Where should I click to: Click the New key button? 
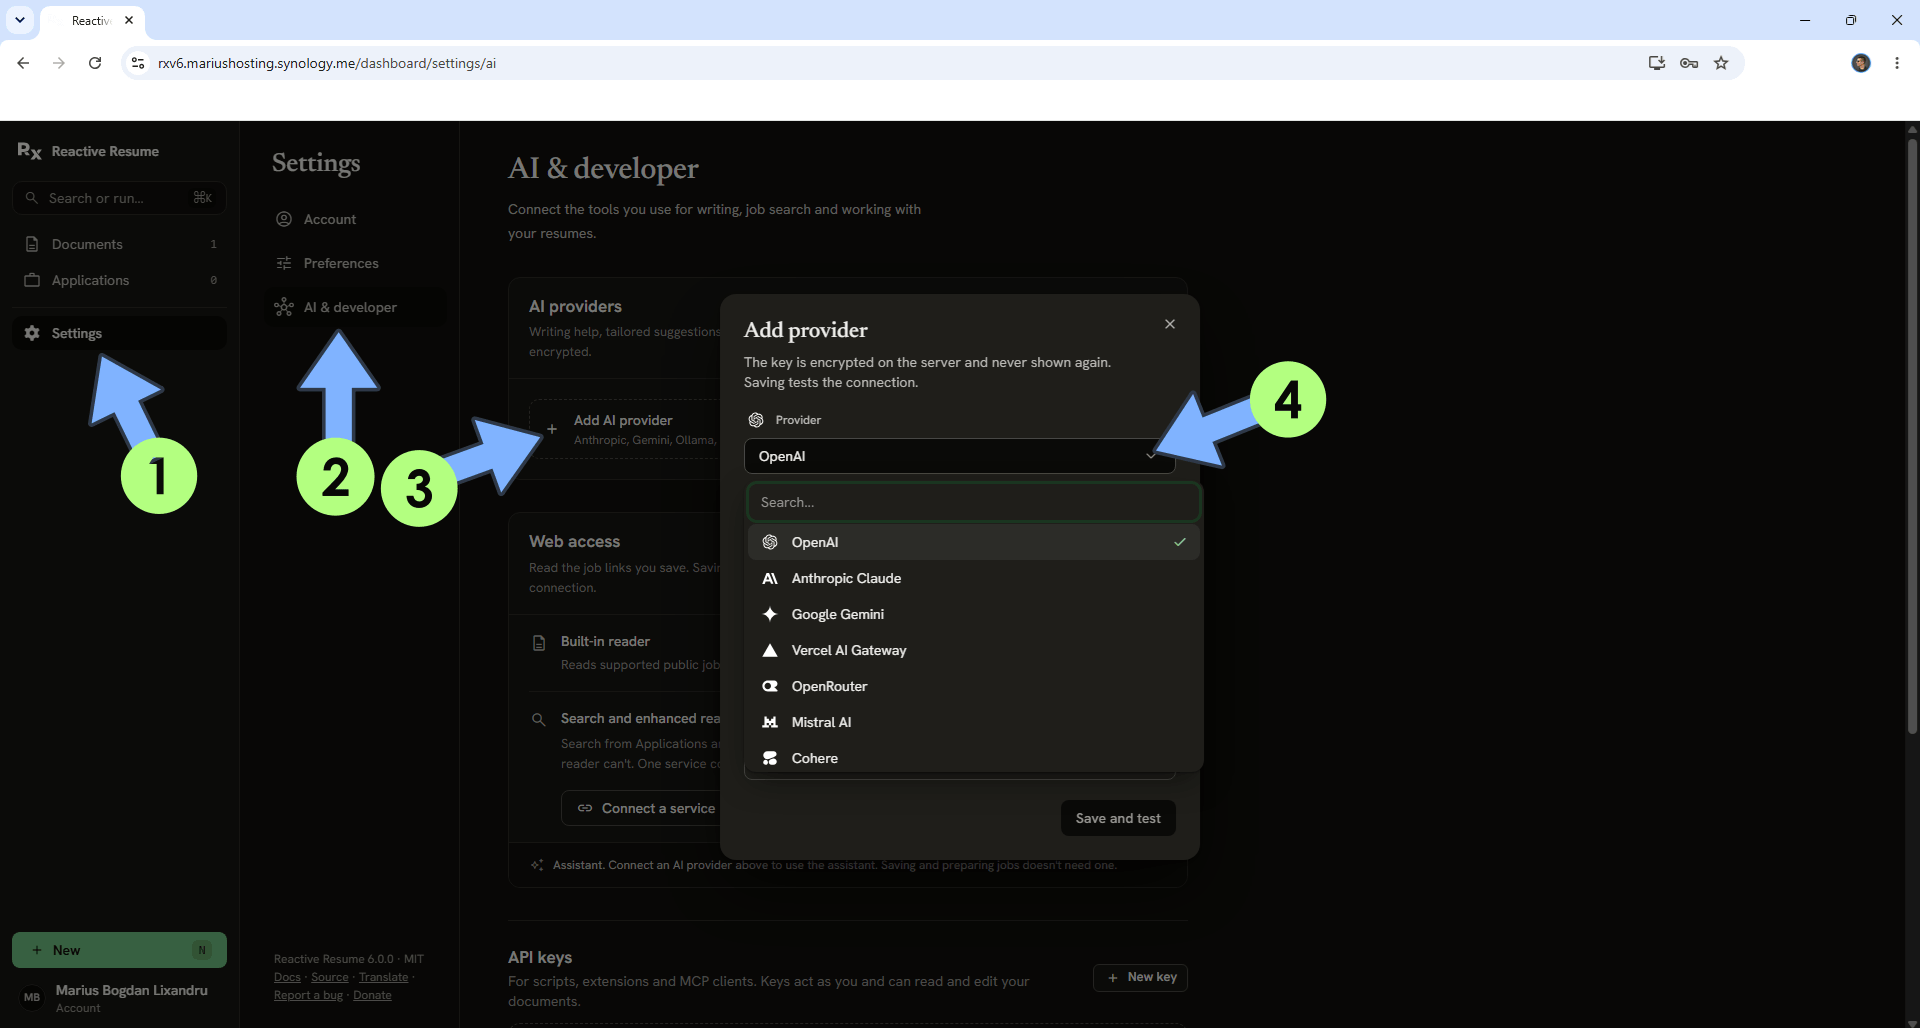click(1140, 977)
